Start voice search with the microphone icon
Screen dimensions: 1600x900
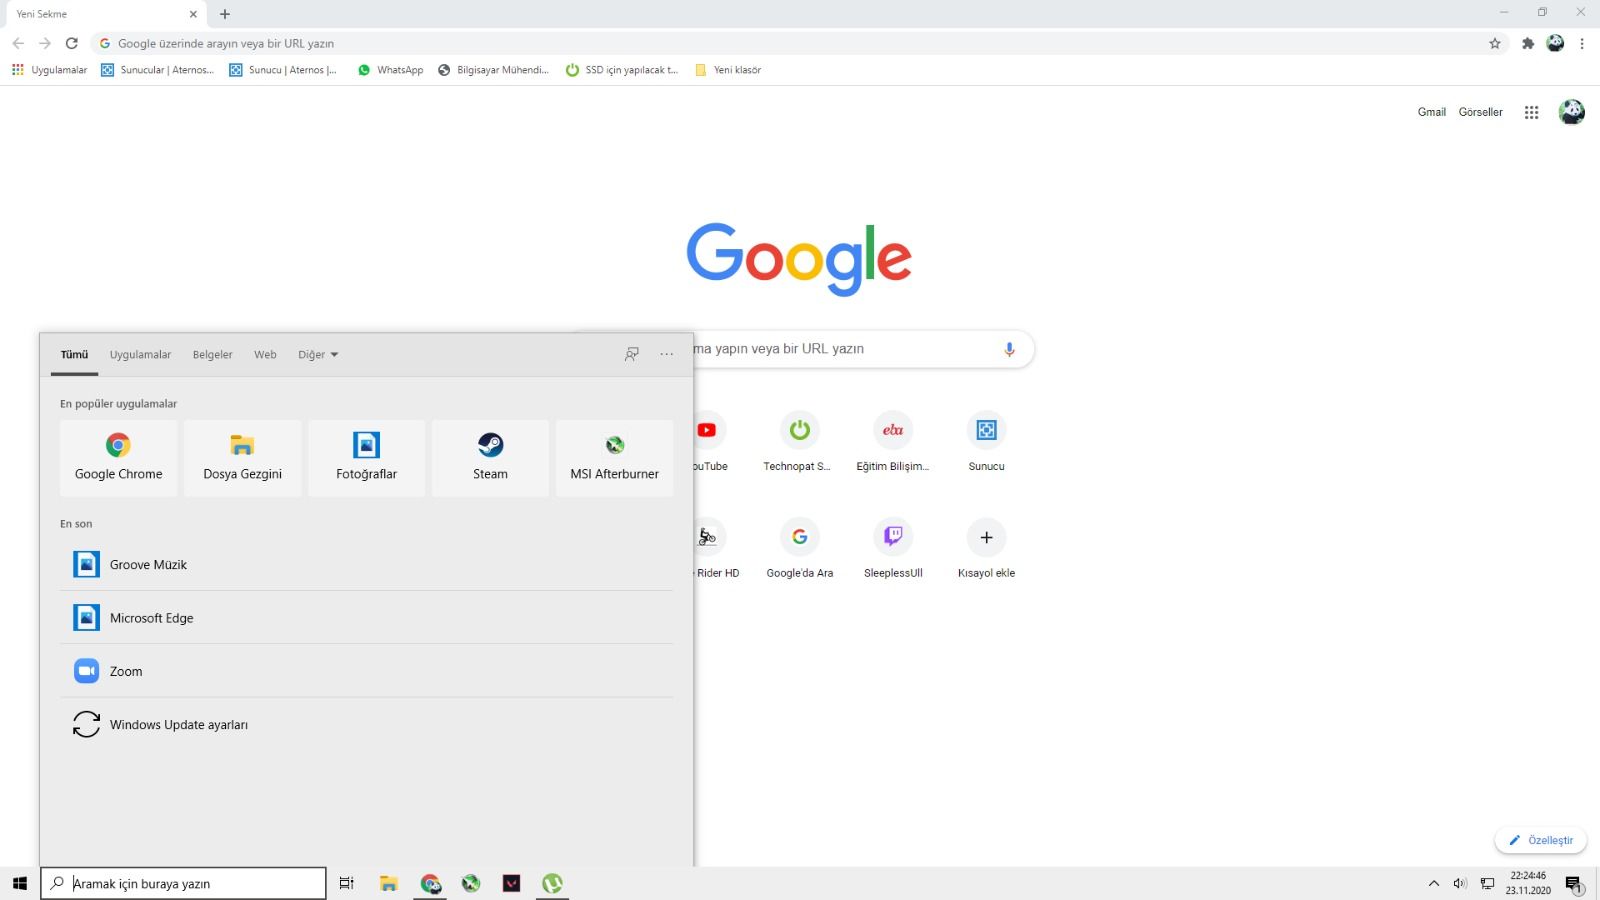1009,349
